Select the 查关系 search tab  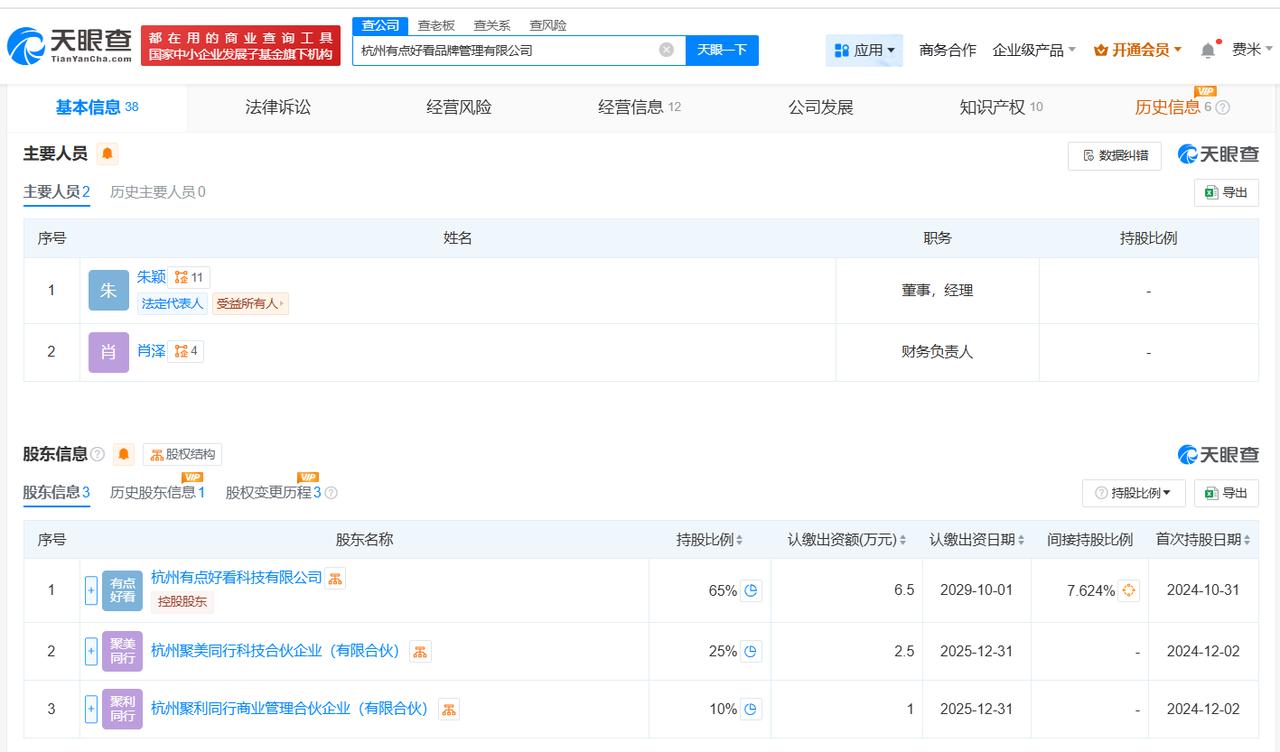(x=492, y=25)
